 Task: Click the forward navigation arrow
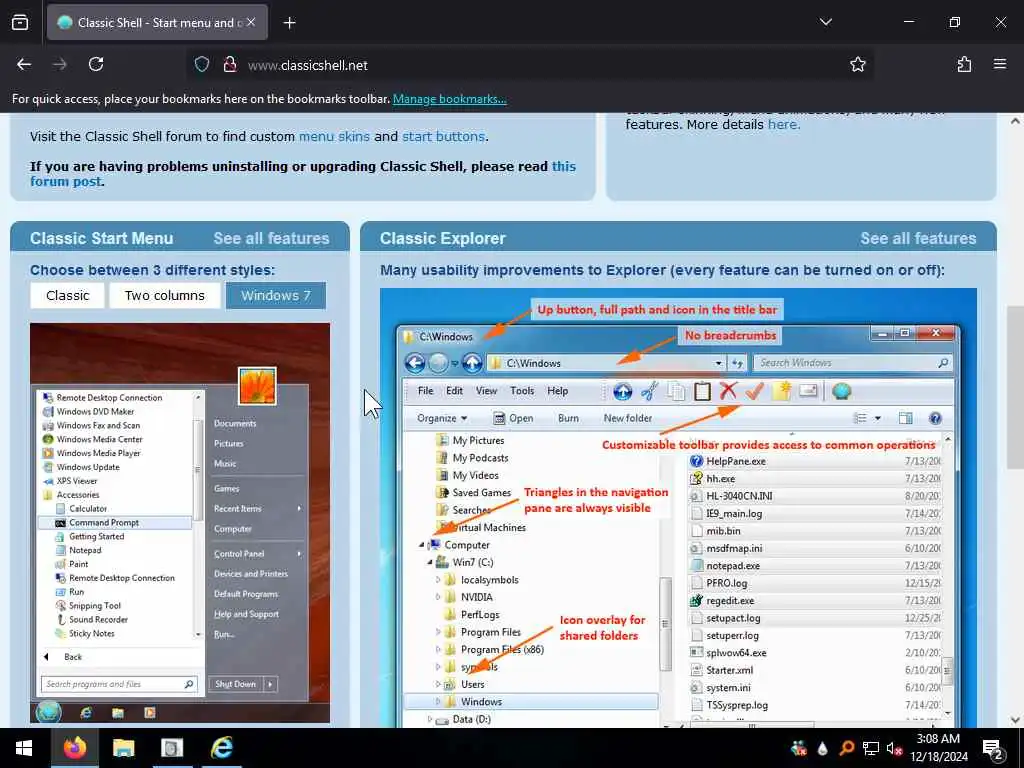(60, 65)
